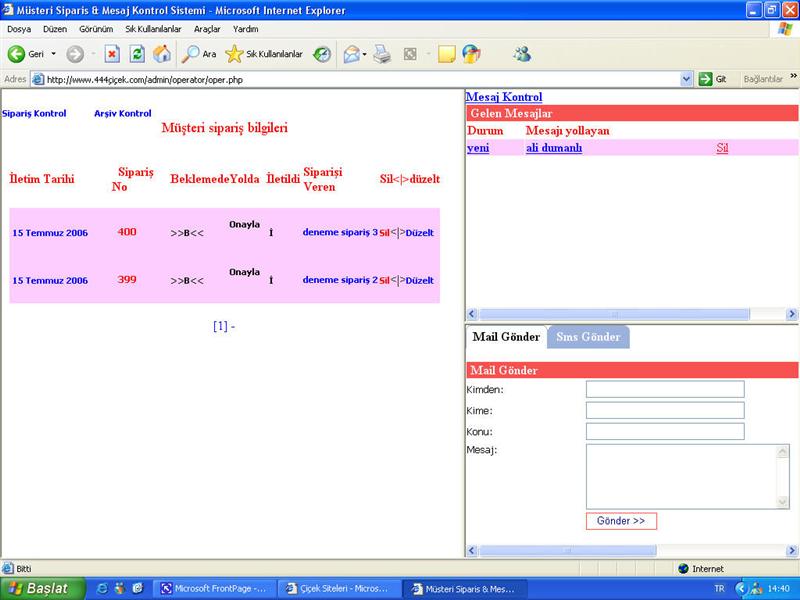Image resolution: width=800 pixels, height=600 pixels.
Task: Open the Başlat start button
Action: [x=42, y=588]
